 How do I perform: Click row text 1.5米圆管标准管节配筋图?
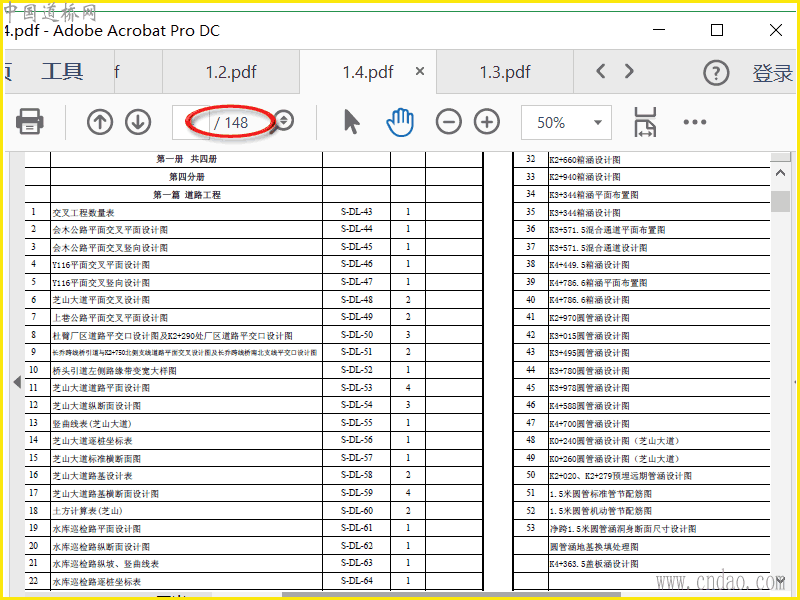click(x=601, y=494)
